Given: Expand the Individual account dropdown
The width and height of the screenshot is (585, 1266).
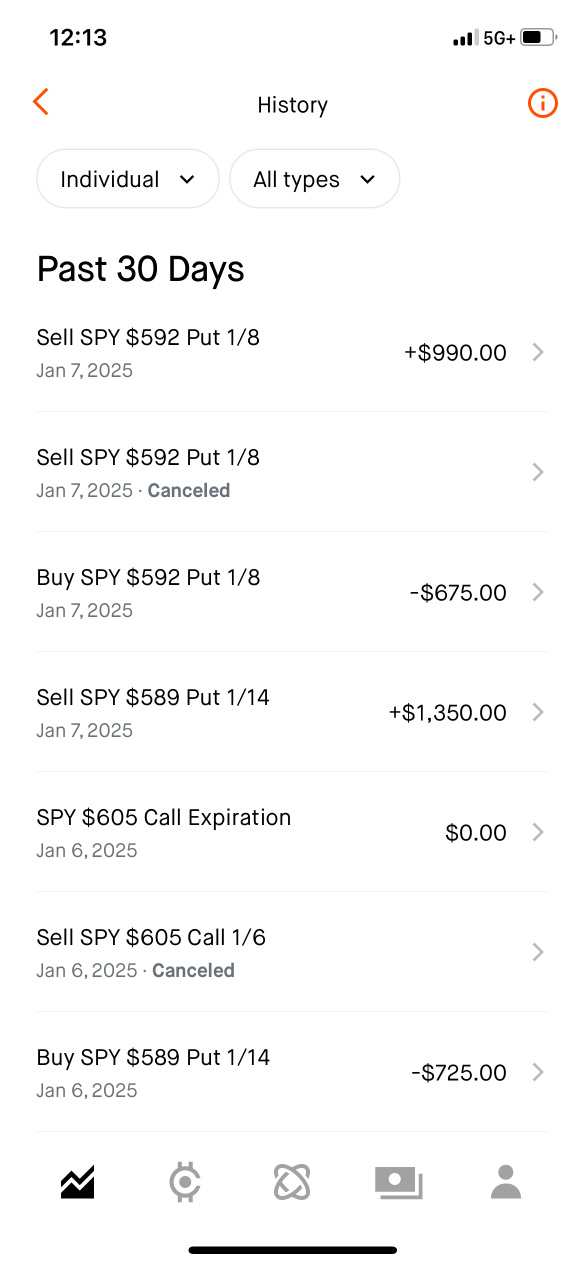Looking at the screenshot, I should point(128,179).
